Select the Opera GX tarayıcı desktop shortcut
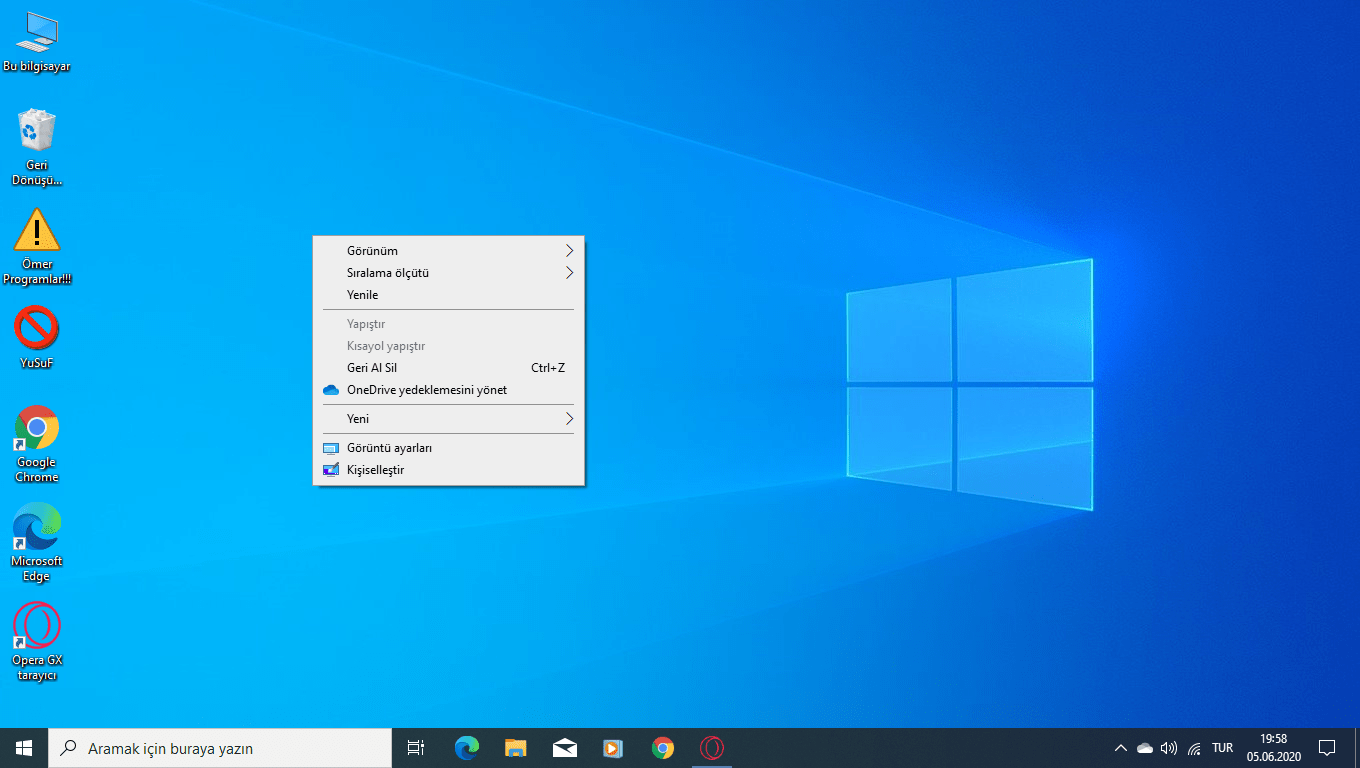This screenshot has height=768, width=1360. (36, 627)
